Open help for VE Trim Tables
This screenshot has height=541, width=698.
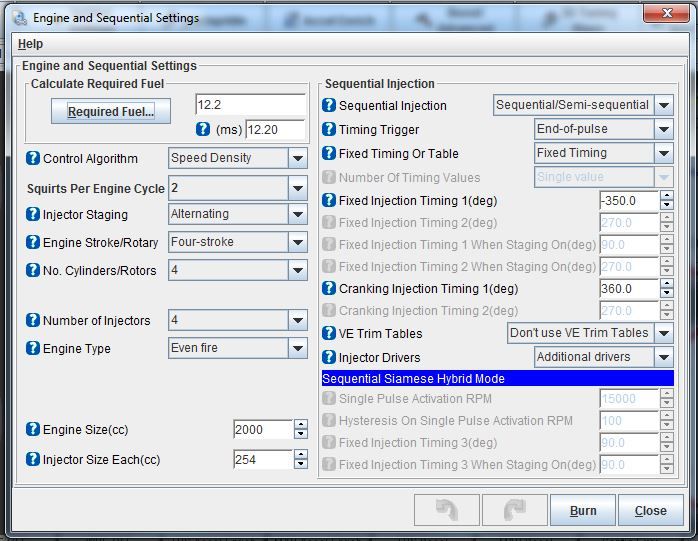click(x=329, y=333)
